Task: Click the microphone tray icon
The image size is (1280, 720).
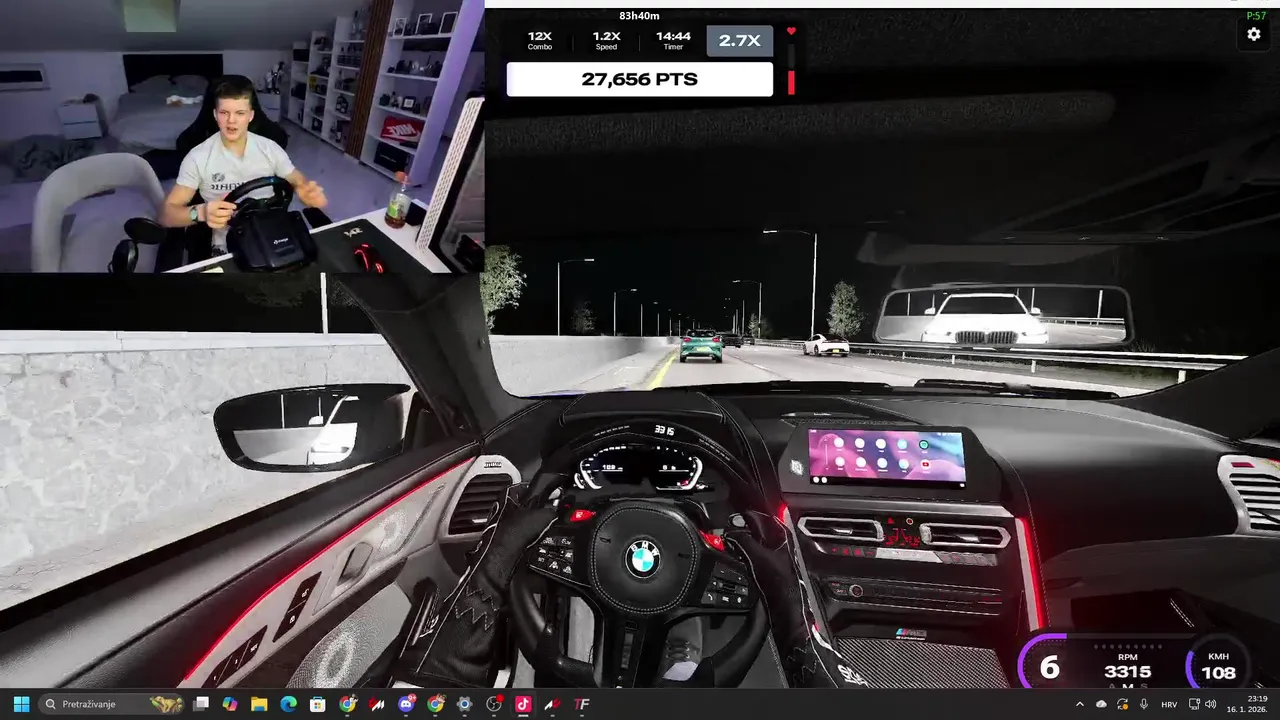Action: point(1144,704)
